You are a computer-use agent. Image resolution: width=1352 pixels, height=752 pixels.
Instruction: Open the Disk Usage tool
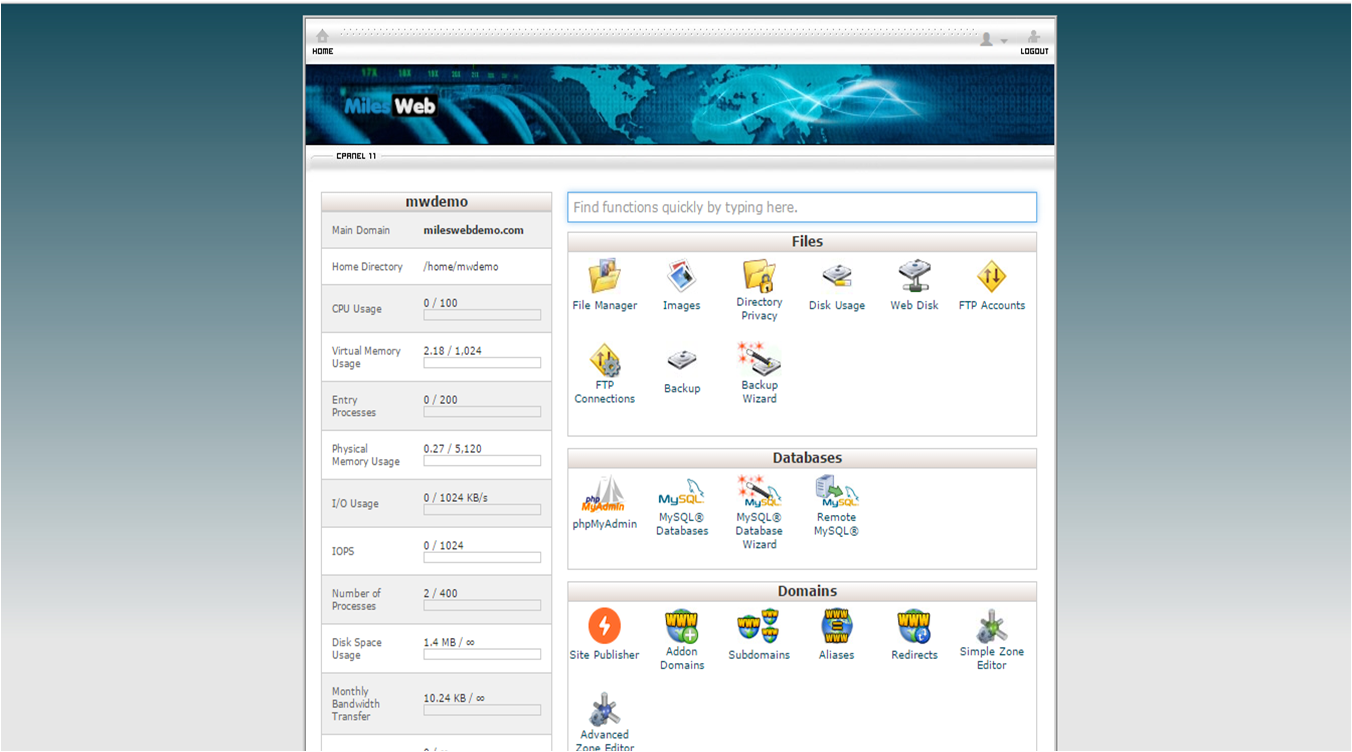pos(837,276)
